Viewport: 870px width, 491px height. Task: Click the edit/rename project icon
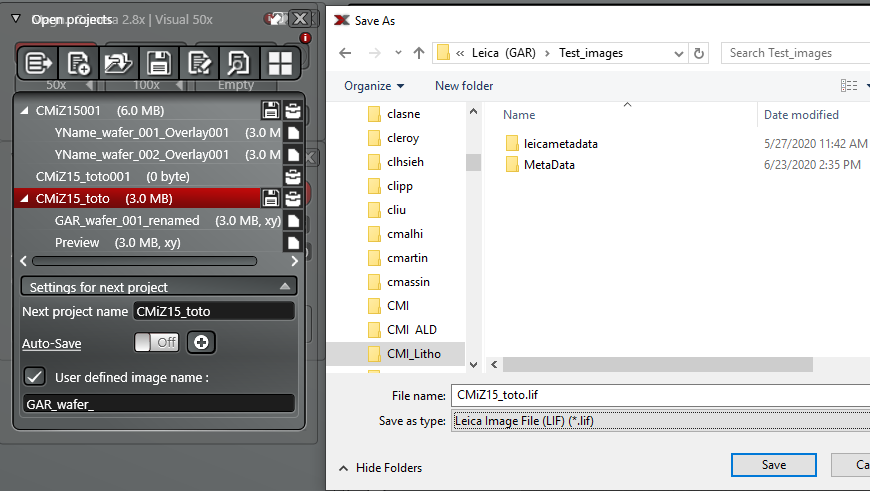[x=198, y=63]
